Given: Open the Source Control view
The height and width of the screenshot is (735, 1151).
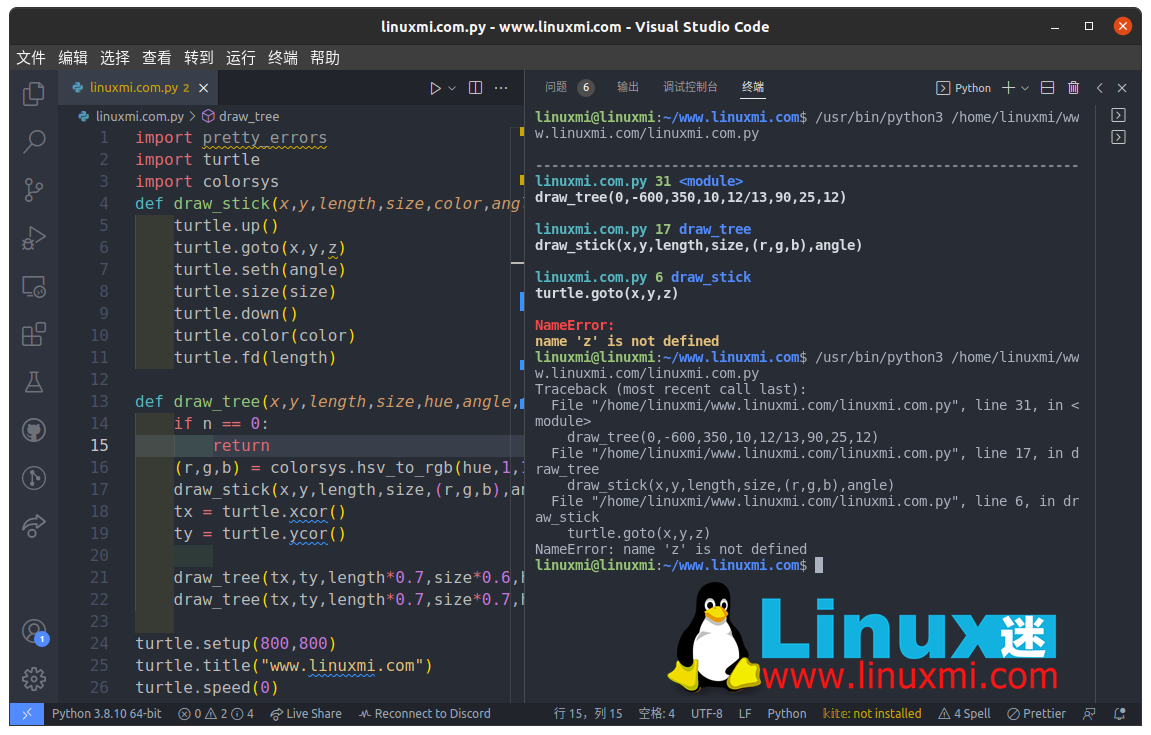Looking at the screenshot, I should coord(34,189).
